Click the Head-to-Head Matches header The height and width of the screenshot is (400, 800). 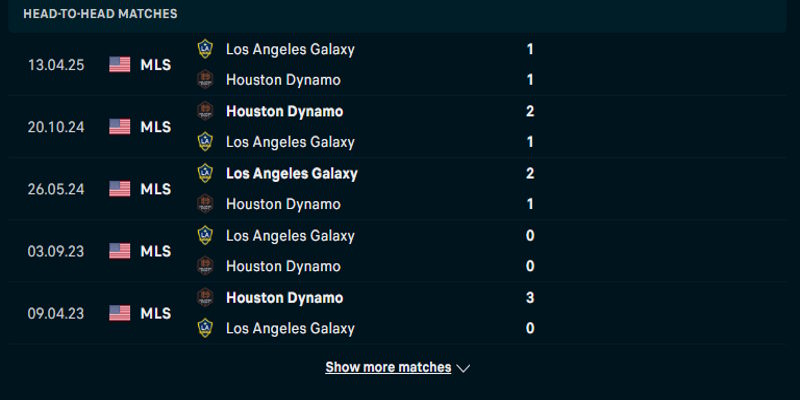pos(100,14)
